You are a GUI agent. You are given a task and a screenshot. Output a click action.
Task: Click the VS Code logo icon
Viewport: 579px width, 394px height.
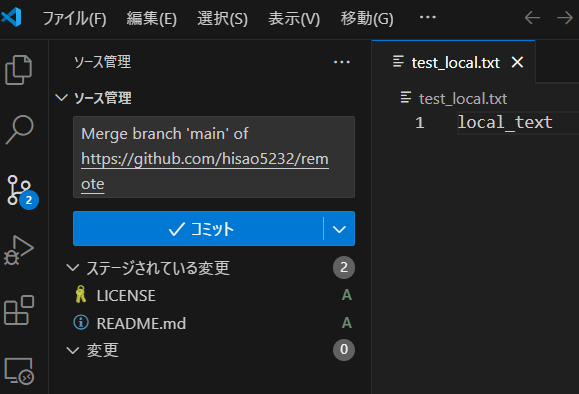pos(12,17)
